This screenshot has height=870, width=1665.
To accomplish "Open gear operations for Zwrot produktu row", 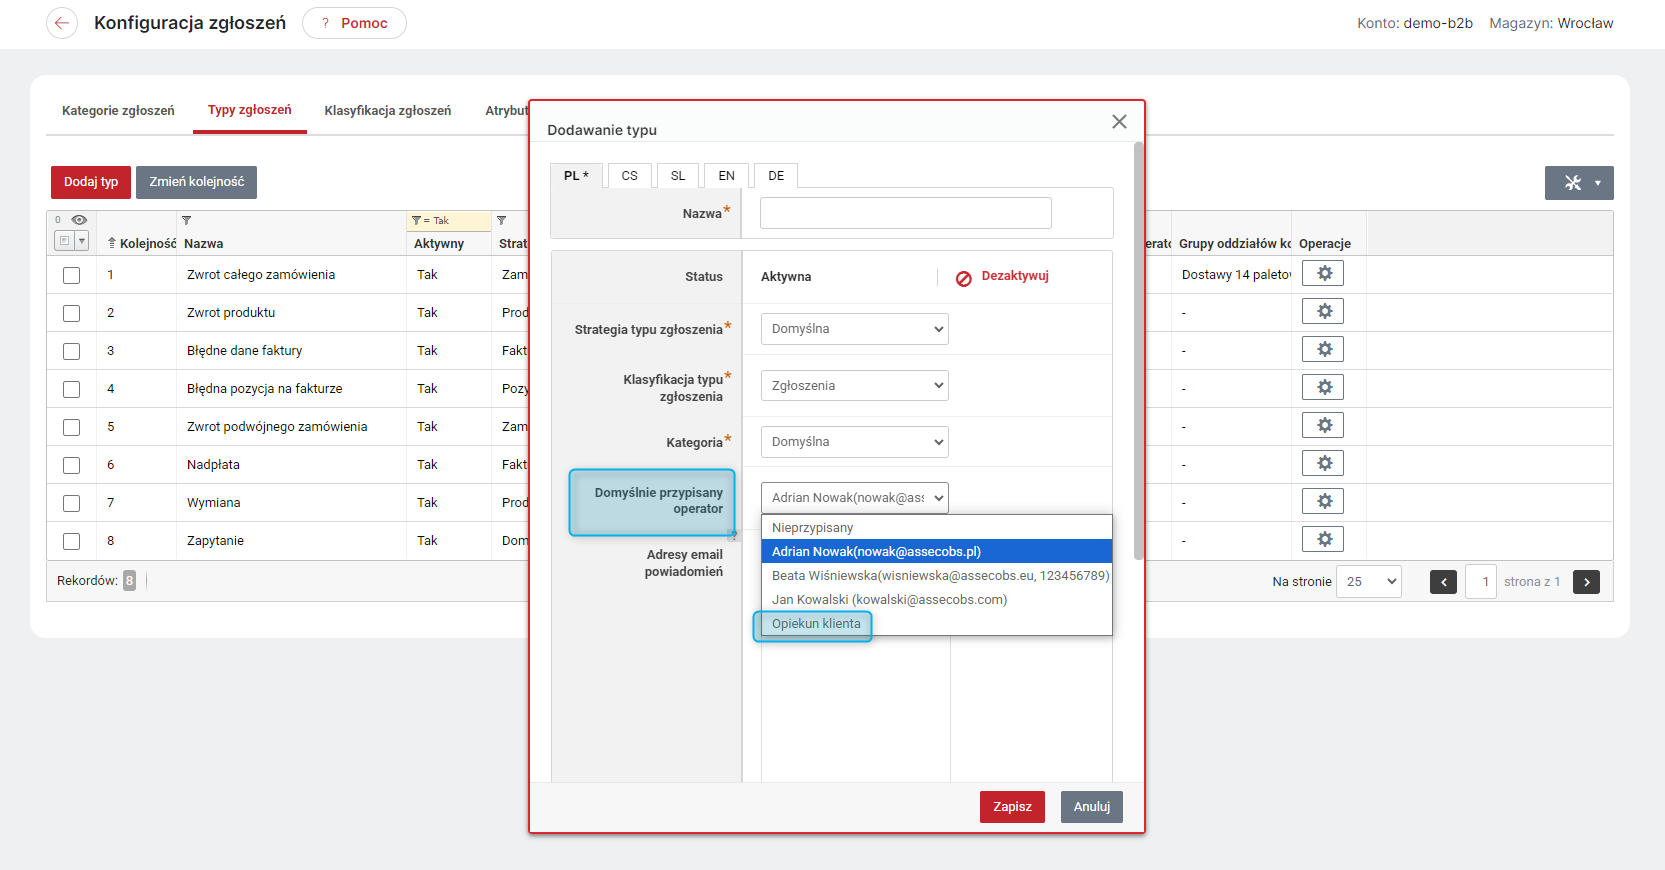I will 1323,312.
